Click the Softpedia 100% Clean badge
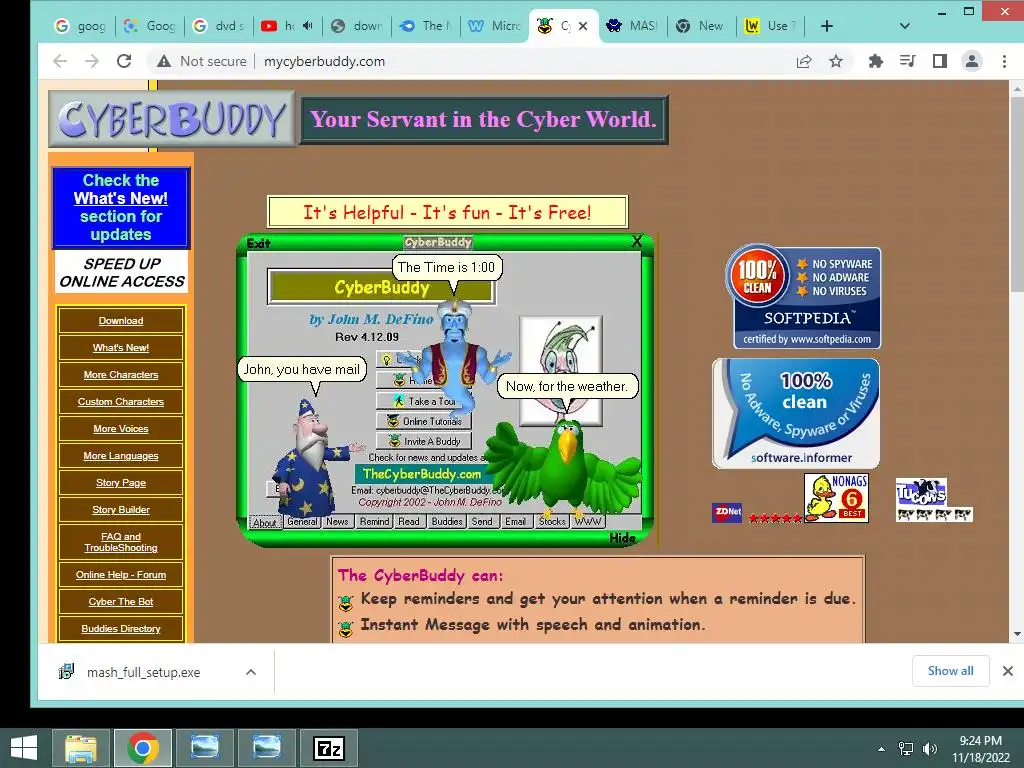 803,296
